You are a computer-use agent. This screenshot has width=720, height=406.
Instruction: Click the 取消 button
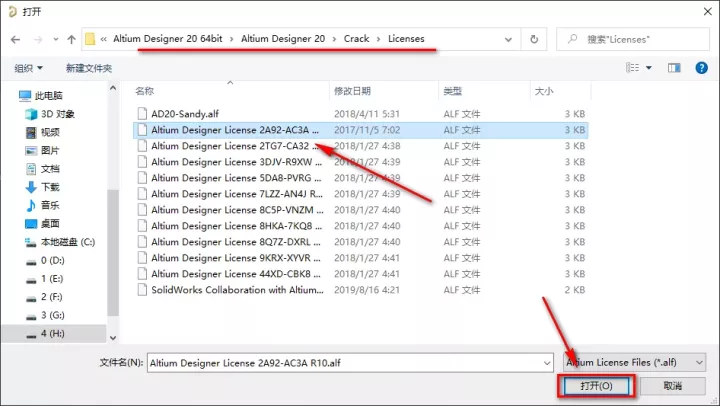coord(671,385)
